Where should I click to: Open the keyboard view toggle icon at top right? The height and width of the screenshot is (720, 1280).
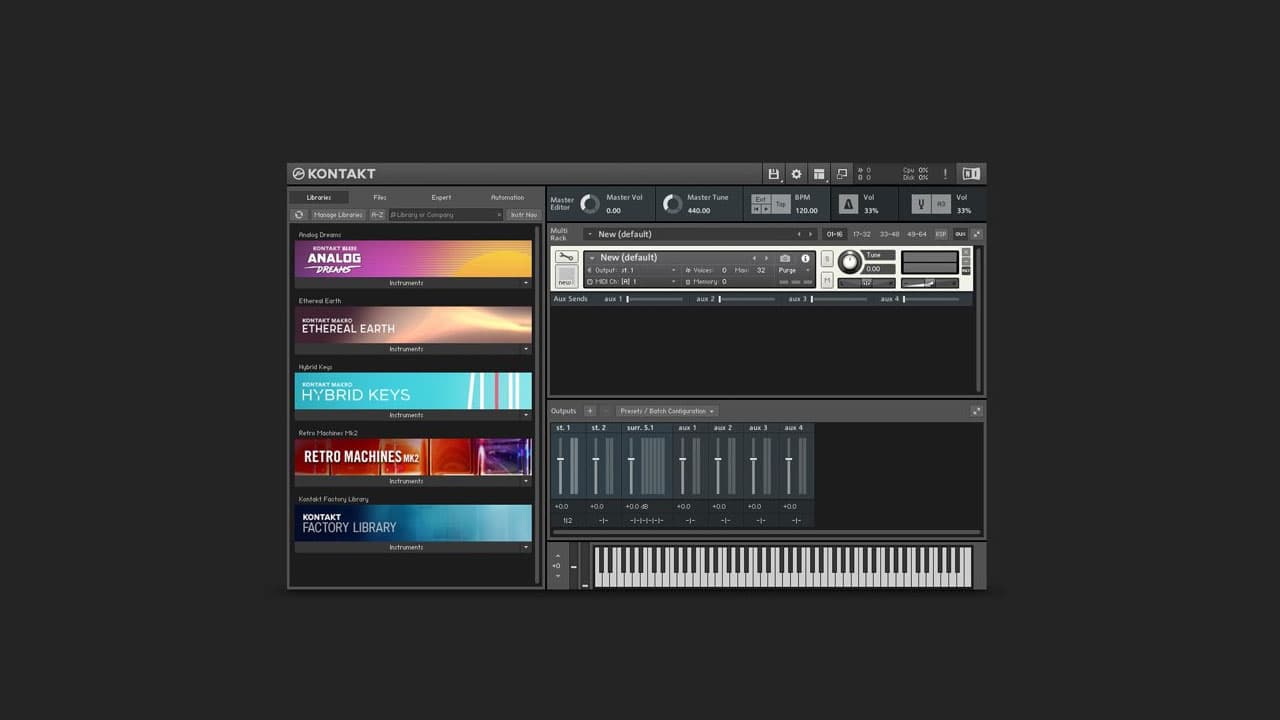[x=971, y=173]
